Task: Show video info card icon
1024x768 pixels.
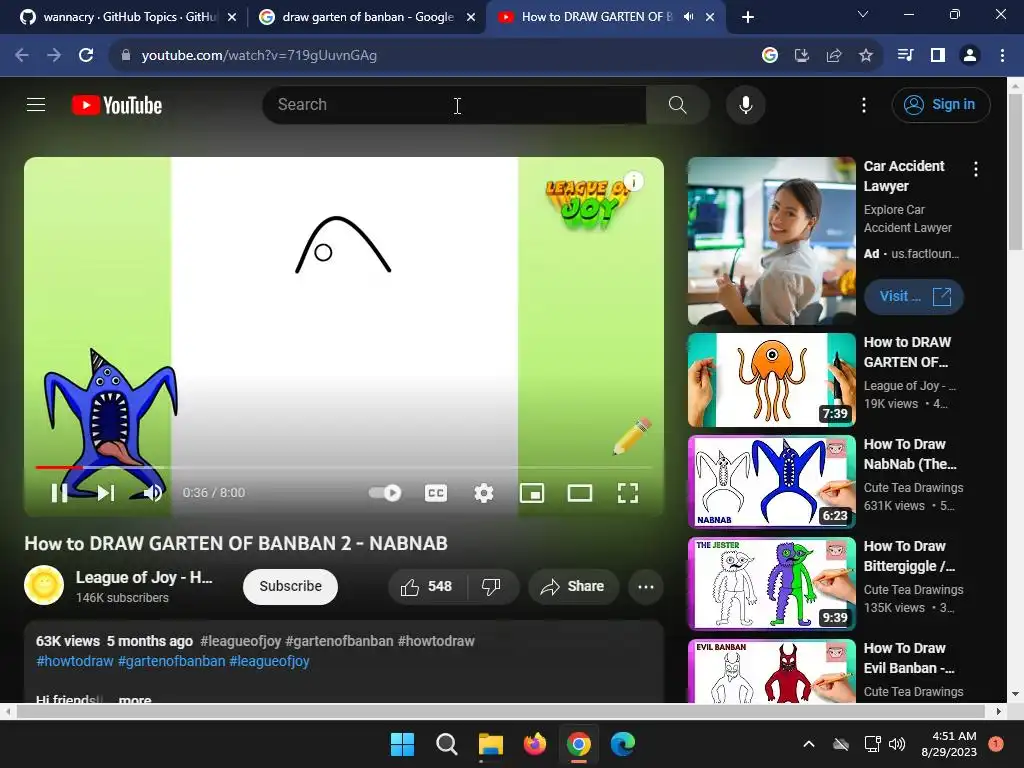Action: pyautogui.click(x=633, y=181)
